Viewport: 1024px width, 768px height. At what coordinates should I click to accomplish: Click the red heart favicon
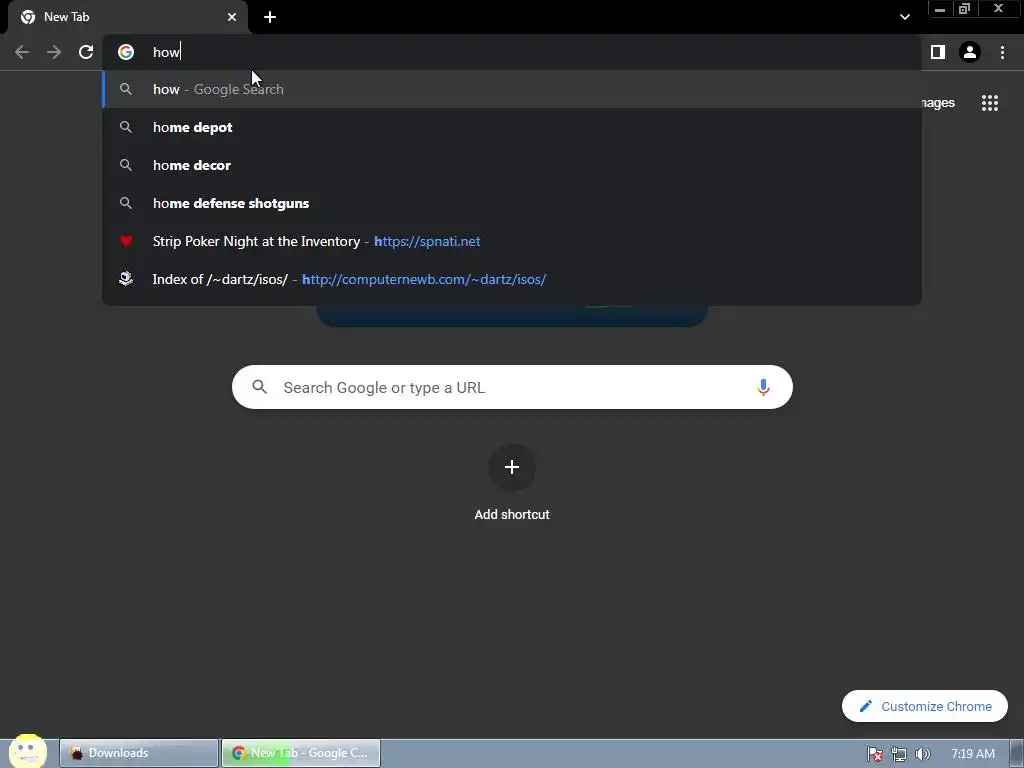point(126,241)
